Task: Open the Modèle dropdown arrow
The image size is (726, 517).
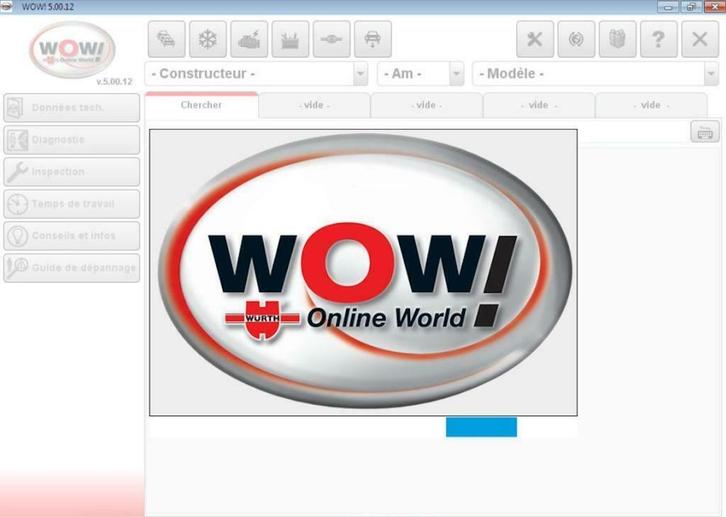Action: point(711,74)
